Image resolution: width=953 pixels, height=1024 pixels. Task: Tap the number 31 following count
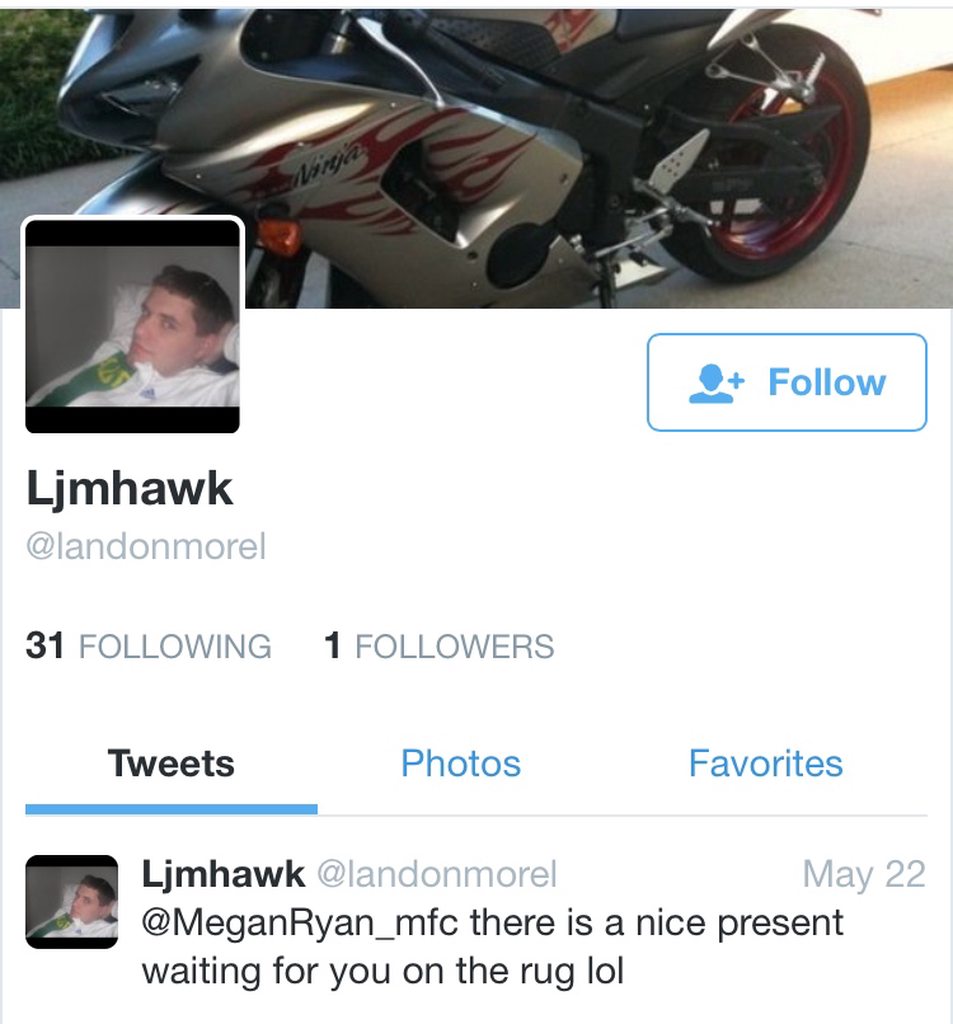coord(45,645)
